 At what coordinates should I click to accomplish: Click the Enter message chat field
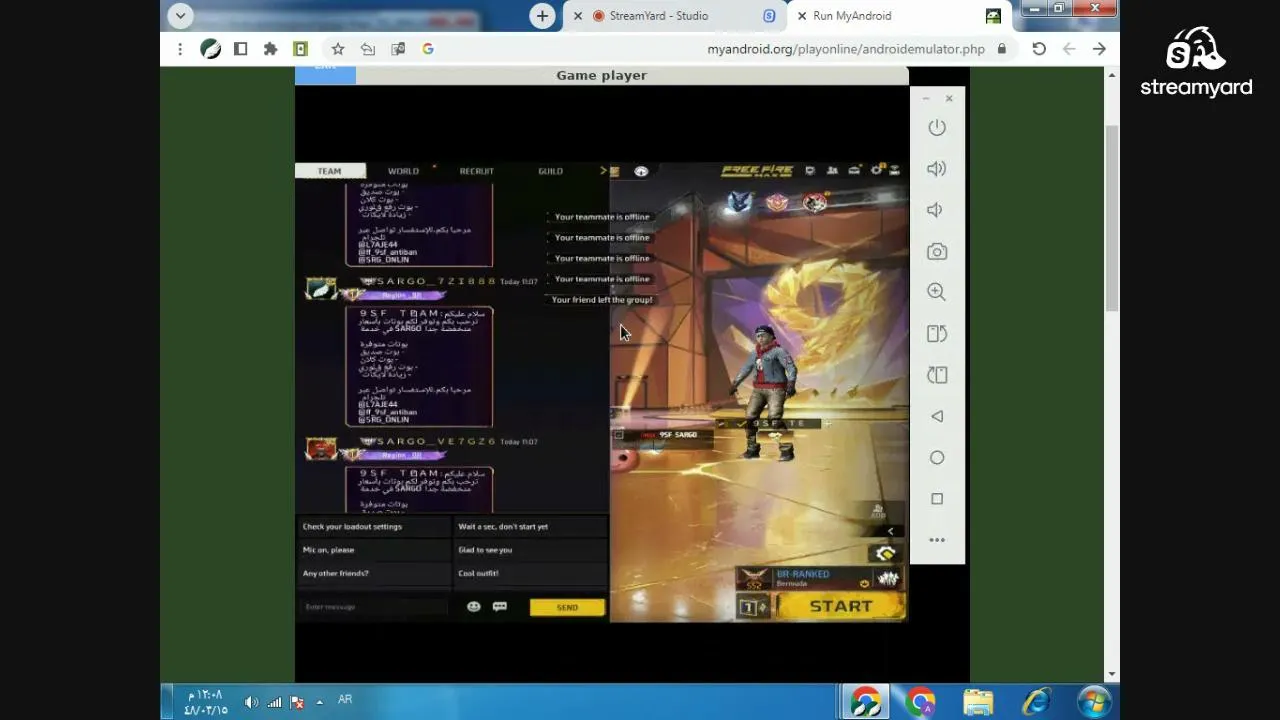[x=373, y=607]
